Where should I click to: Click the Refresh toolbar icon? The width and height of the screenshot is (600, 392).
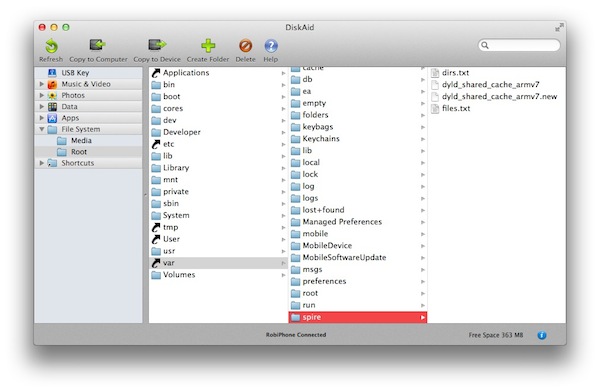pos(51,46)
